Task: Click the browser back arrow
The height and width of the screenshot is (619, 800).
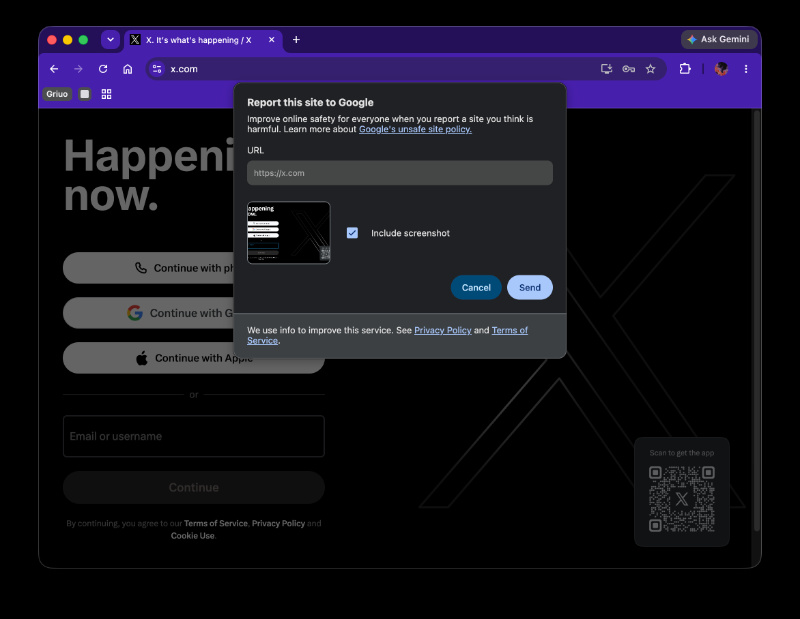Action: coord(54,69)
